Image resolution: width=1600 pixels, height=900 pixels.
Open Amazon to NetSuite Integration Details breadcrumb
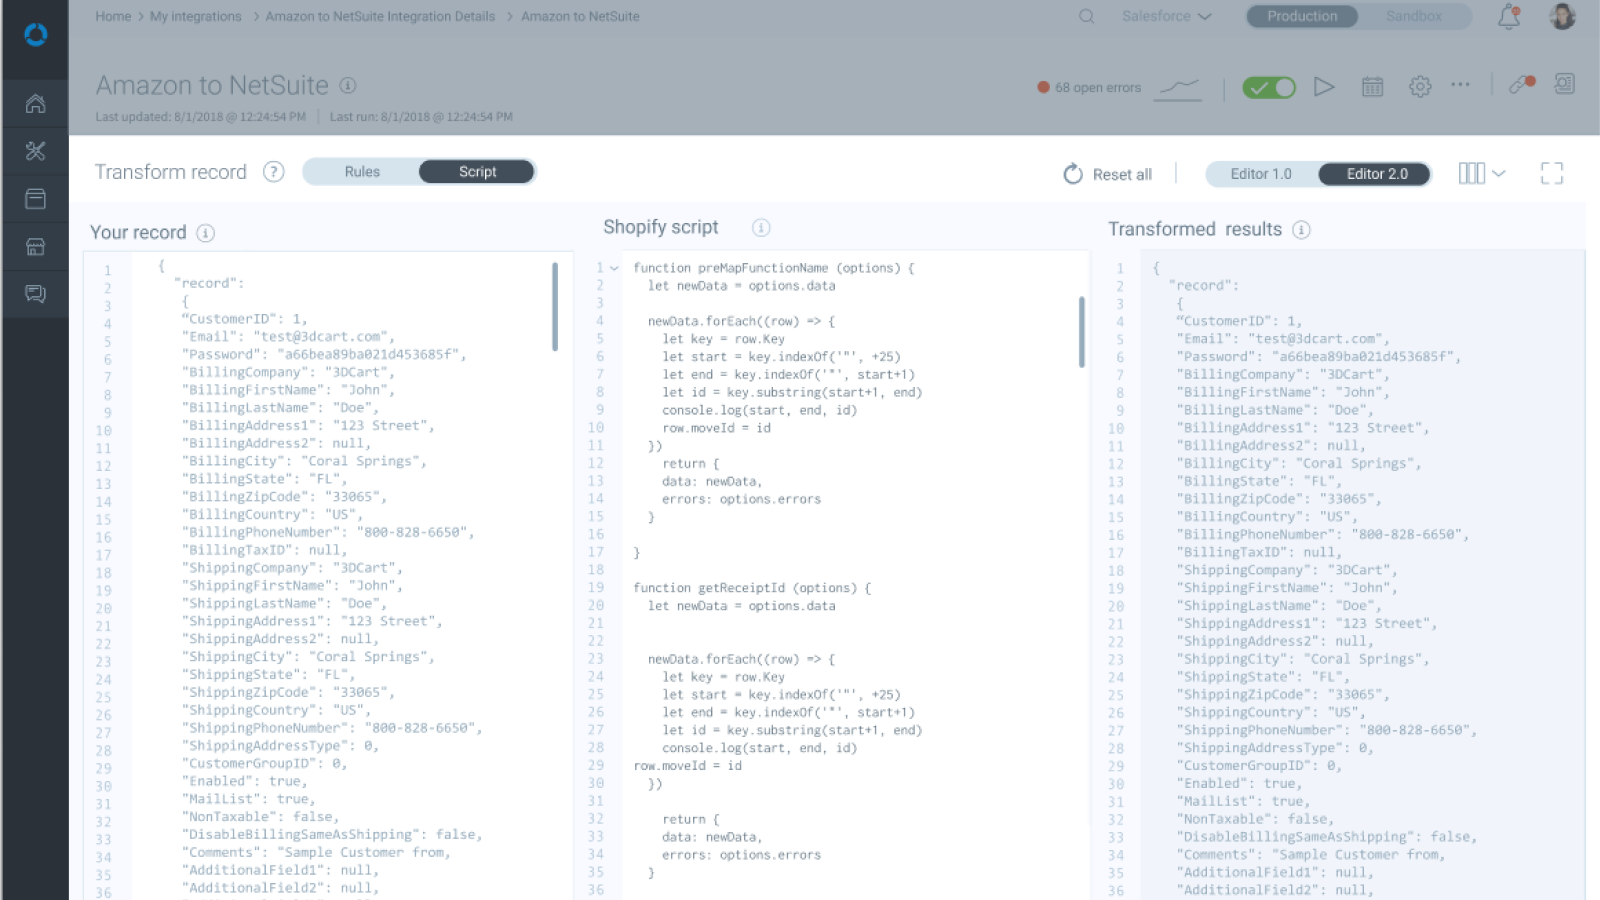[x=380, y=16]
